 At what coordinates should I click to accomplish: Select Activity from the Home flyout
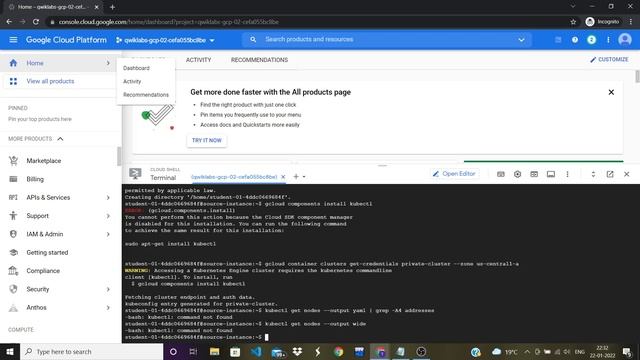point(132,82)
